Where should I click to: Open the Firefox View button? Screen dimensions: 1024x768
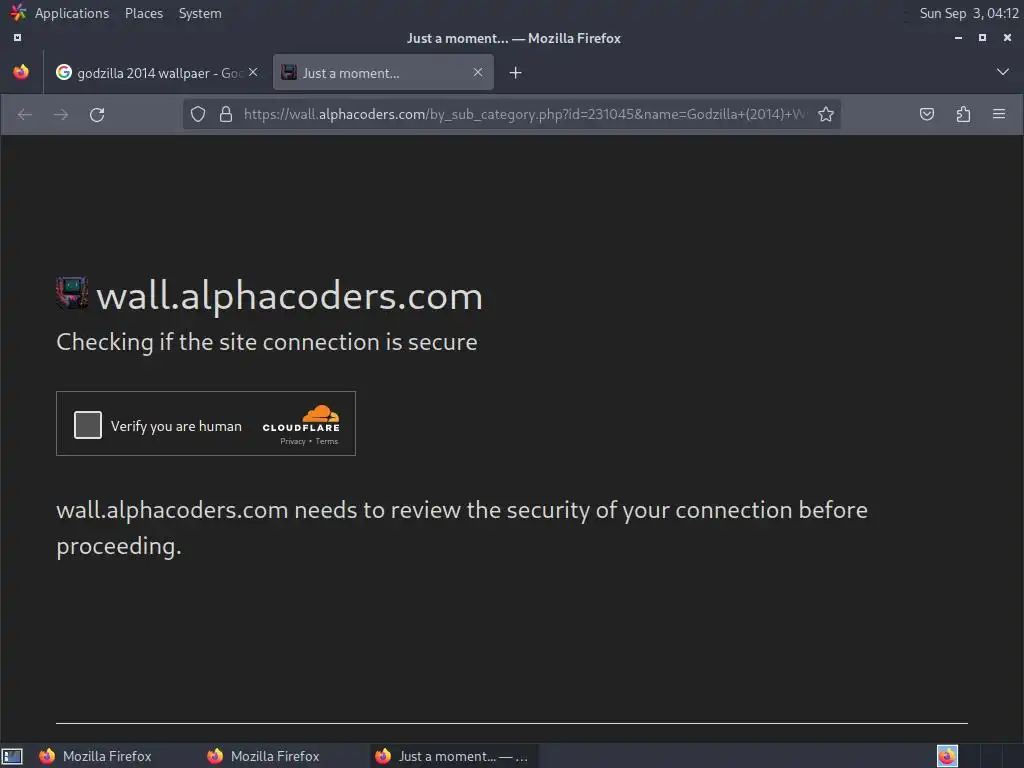tap(21, 72)
